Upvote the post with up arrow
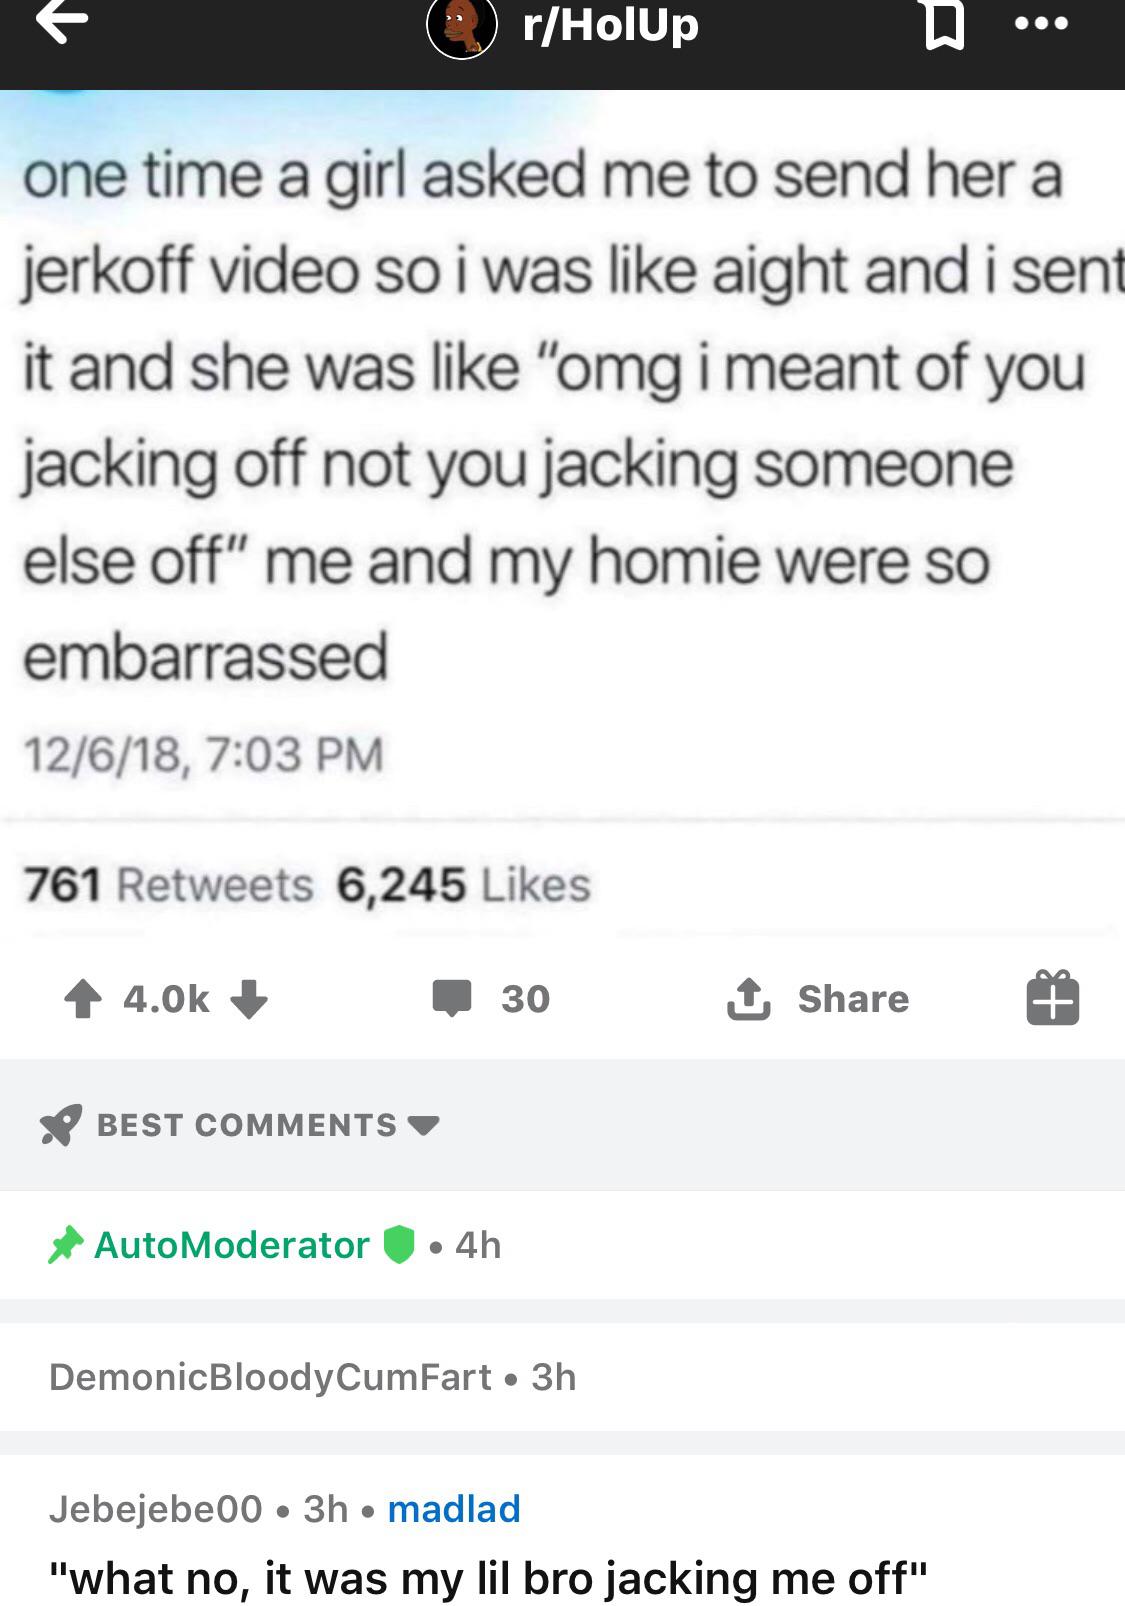The width and height of the screenshot is (1125, 1606). tap(83, 998)
